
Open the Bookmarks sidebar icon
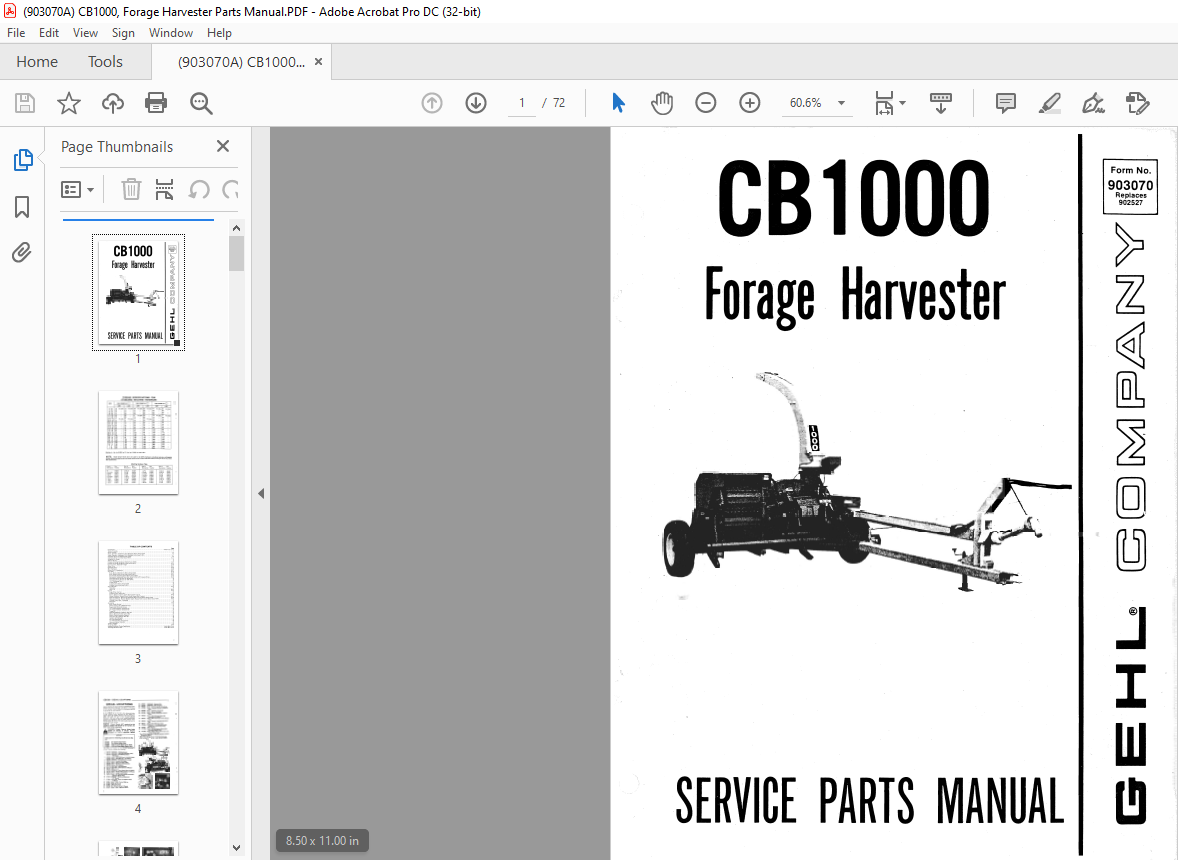[23, 207]
